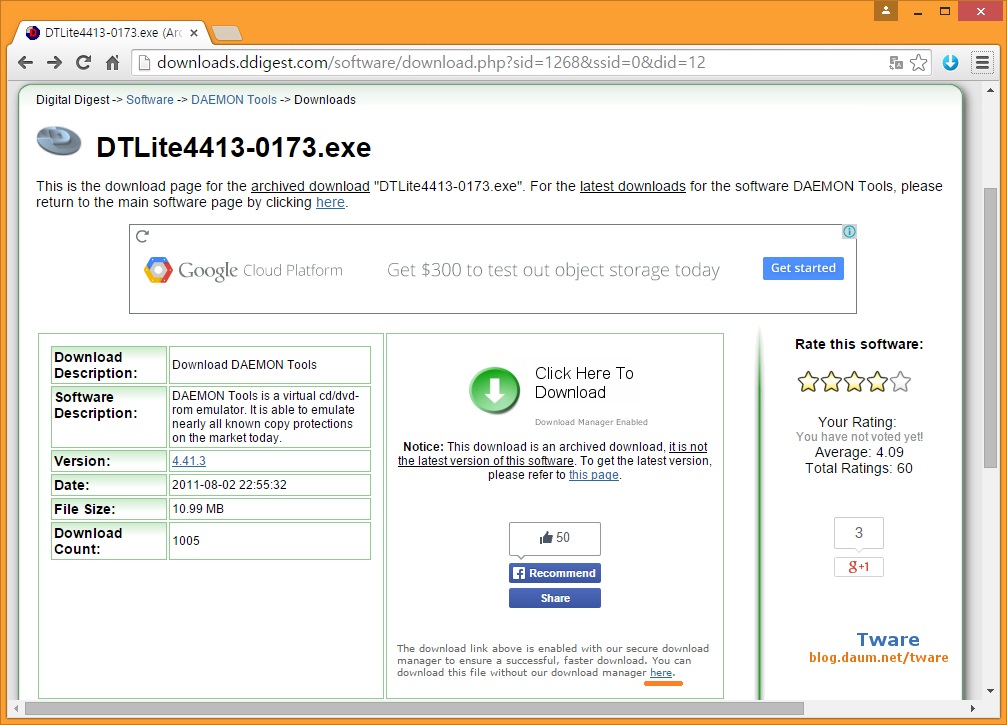Rate software with fifth star
1007x725 pixels.
900,382
